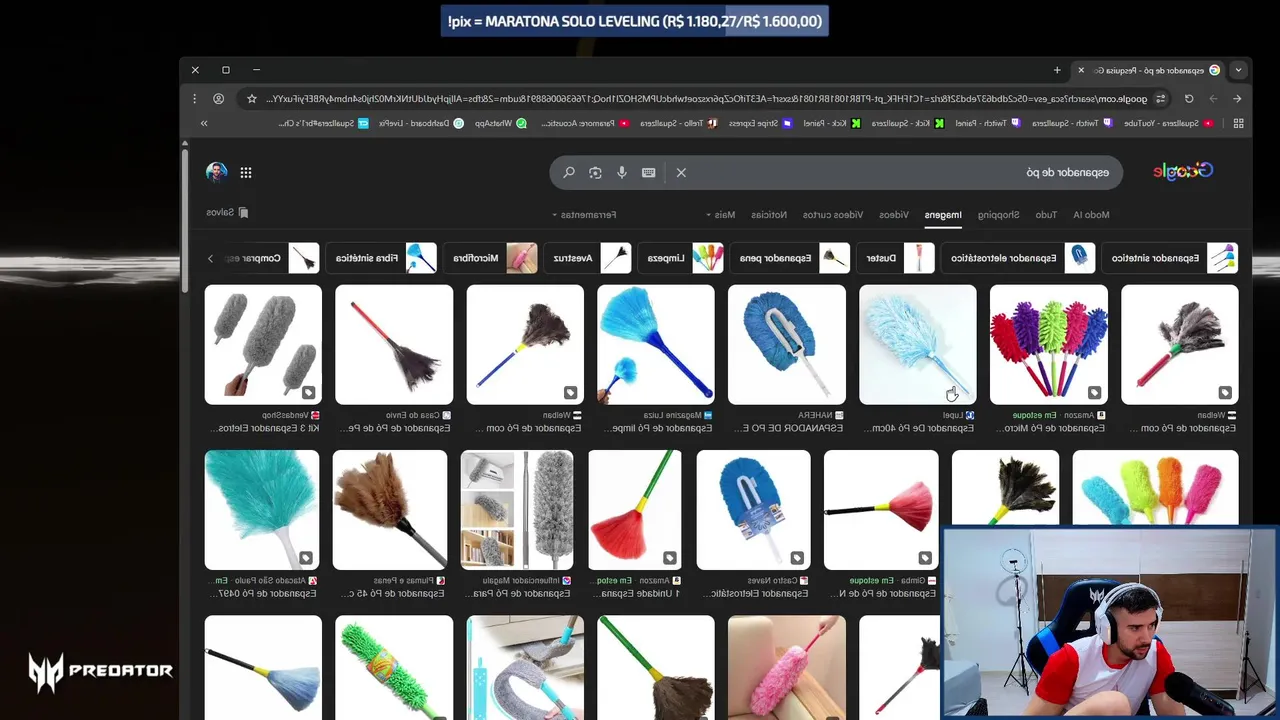The height and width of the screenshot is (720, 1280).
Task: Open a new browser tab with plus
Action: pos(1057,70)
